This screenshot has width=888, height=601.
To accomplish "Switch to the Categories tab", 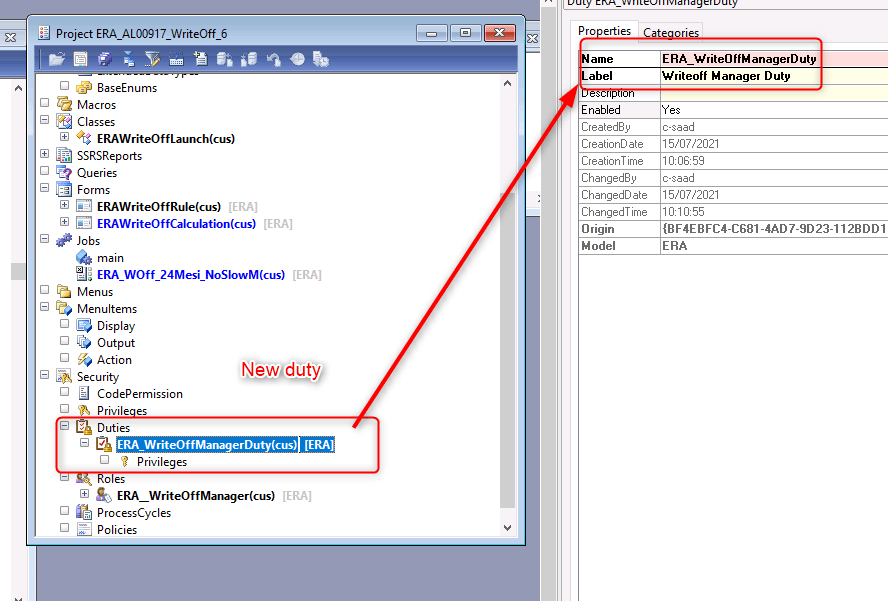I will pyautogui.click(x=671, y=33).
